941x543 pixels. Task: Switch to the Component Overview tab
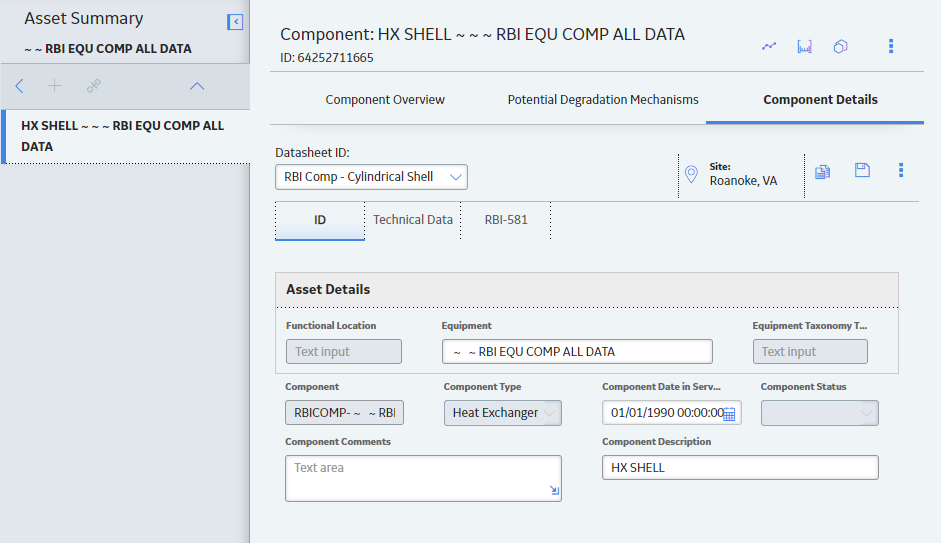click(x=385, y=100)
